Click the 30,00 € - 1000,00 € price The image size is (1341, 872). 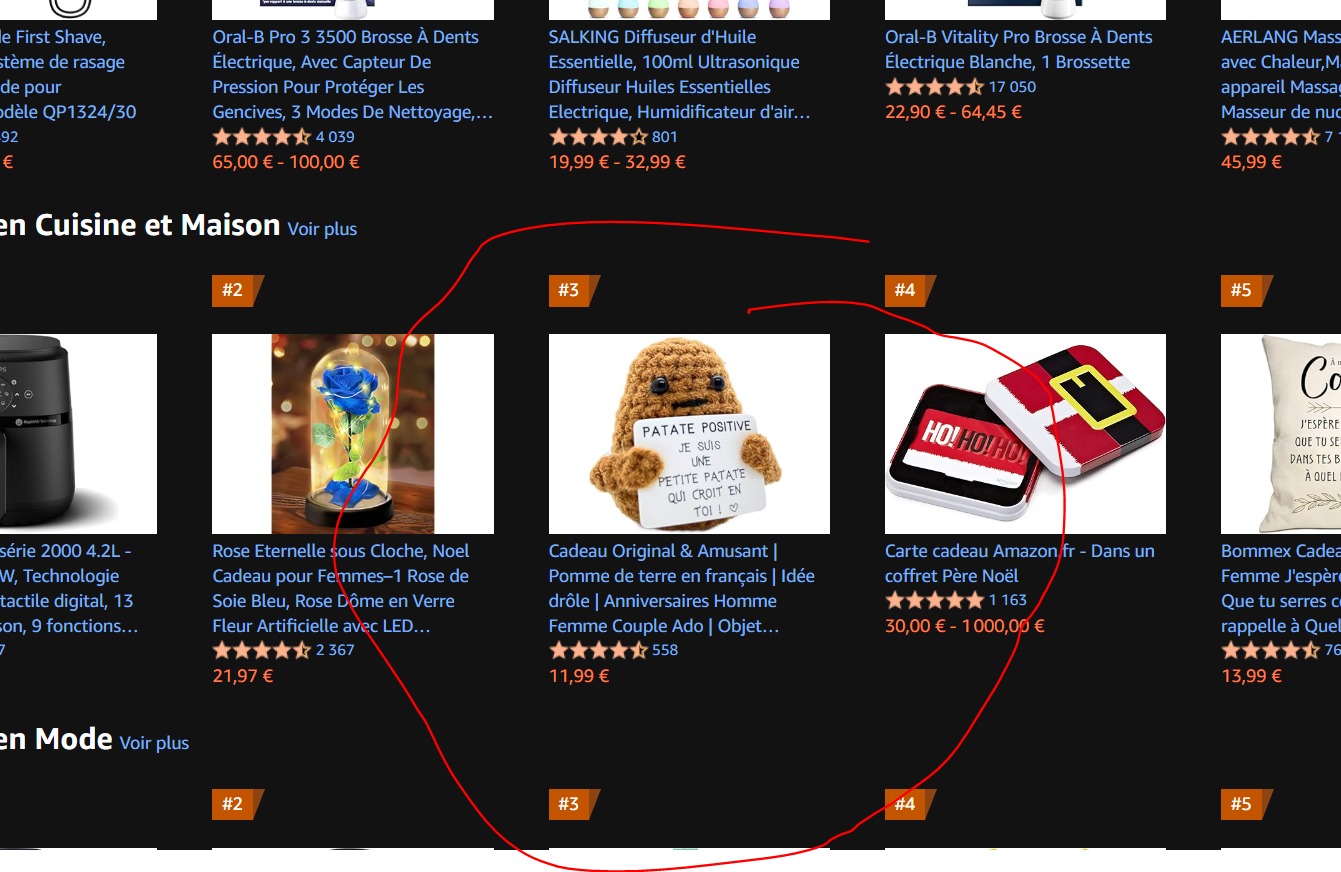click(x=965, y=626)
